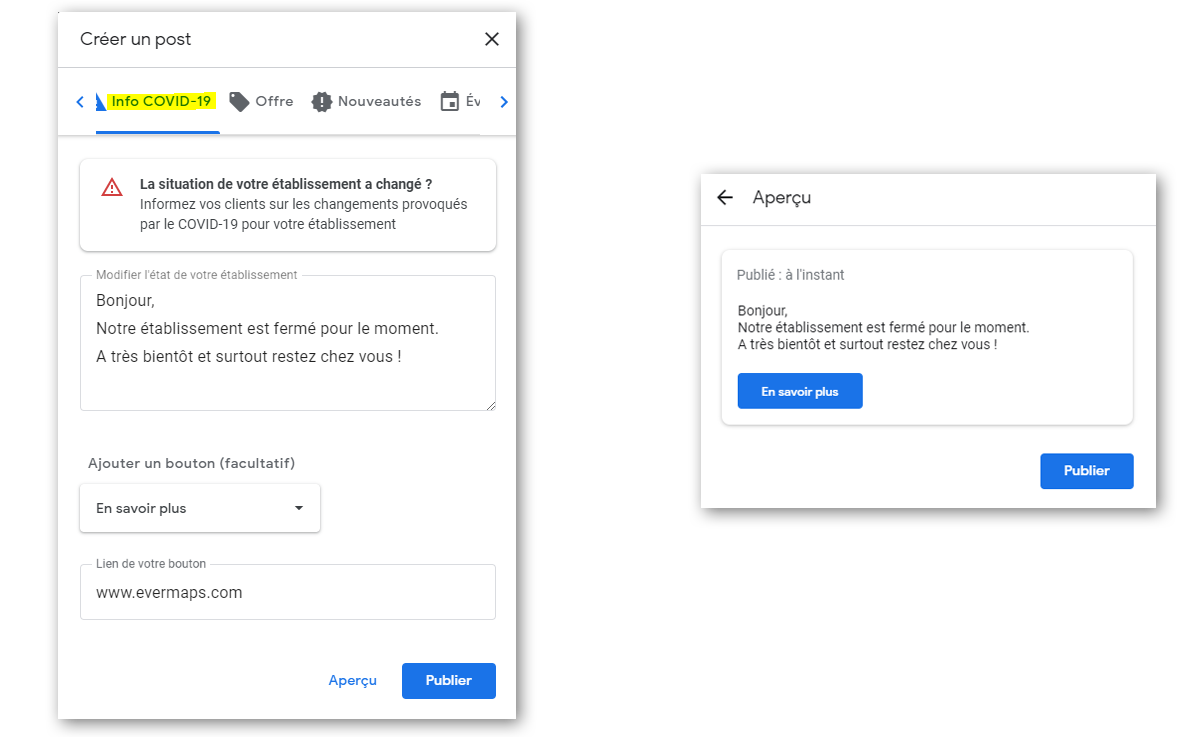Click the dropdown arrow beside En savoir plus
1200x737 pixels.
(298, 508)
